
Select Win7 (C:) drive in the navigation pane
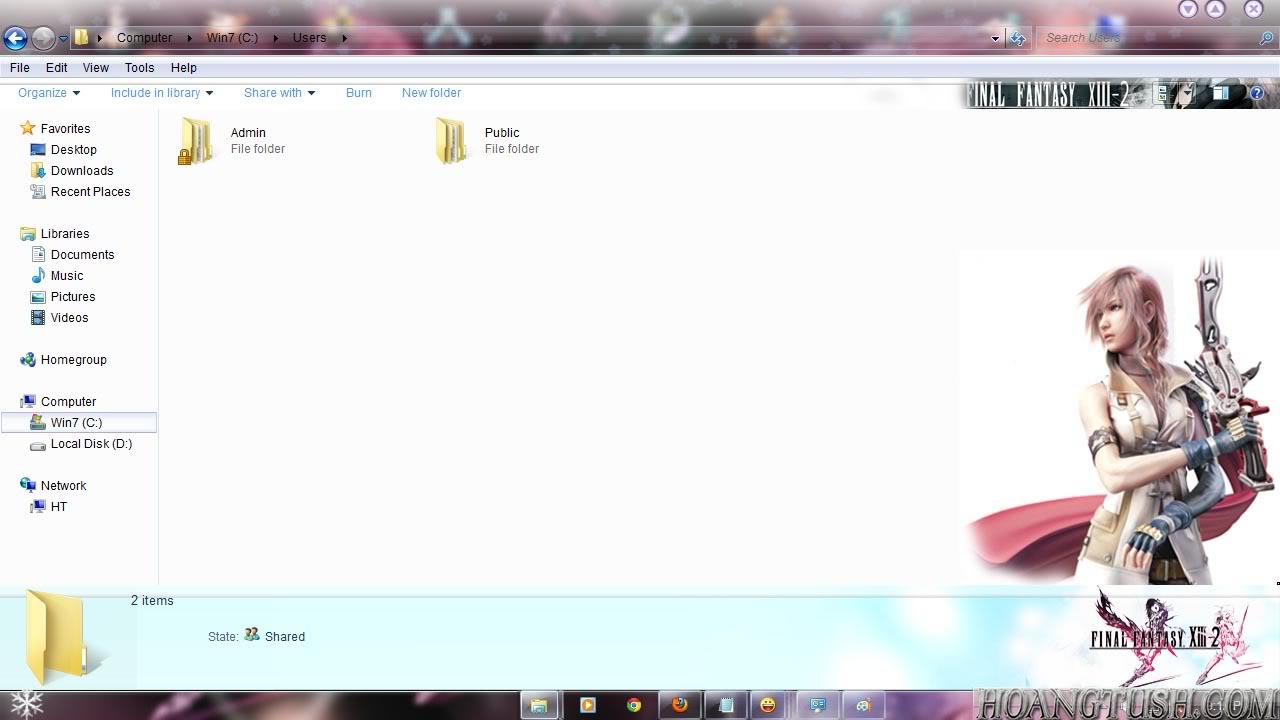(x=79, y=423)
